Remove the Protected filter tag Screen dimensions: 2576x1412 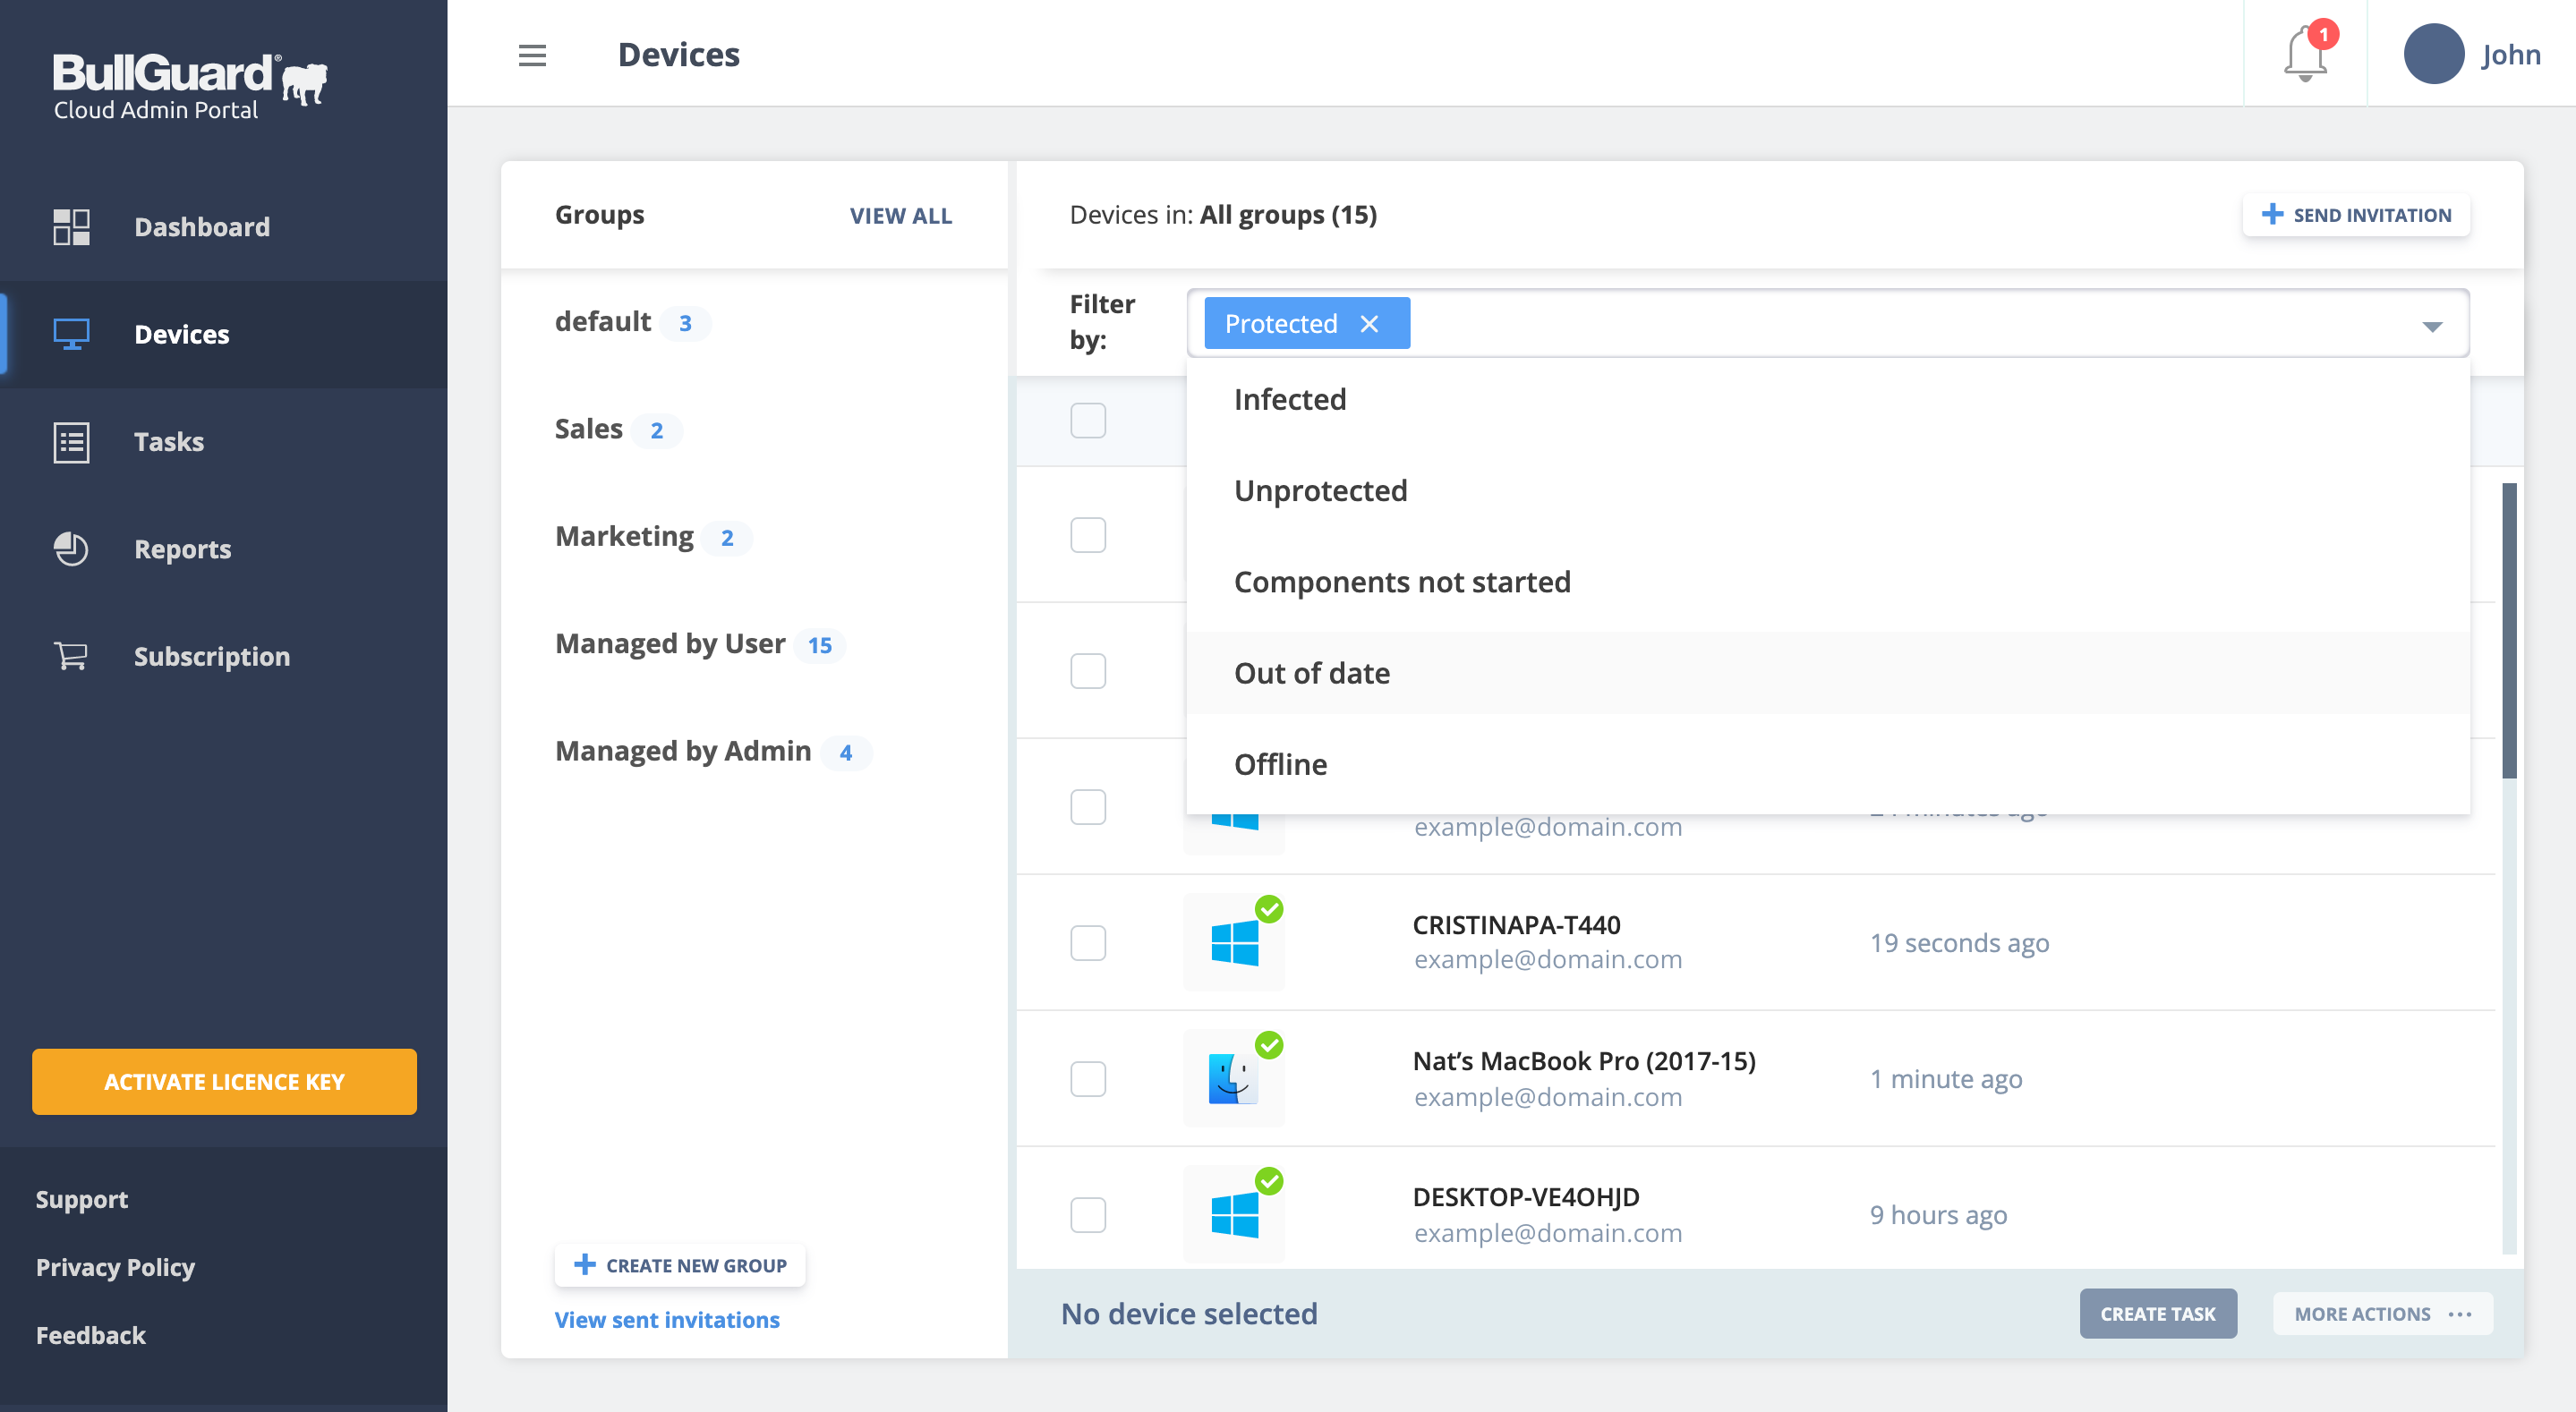pos(1369,324)
